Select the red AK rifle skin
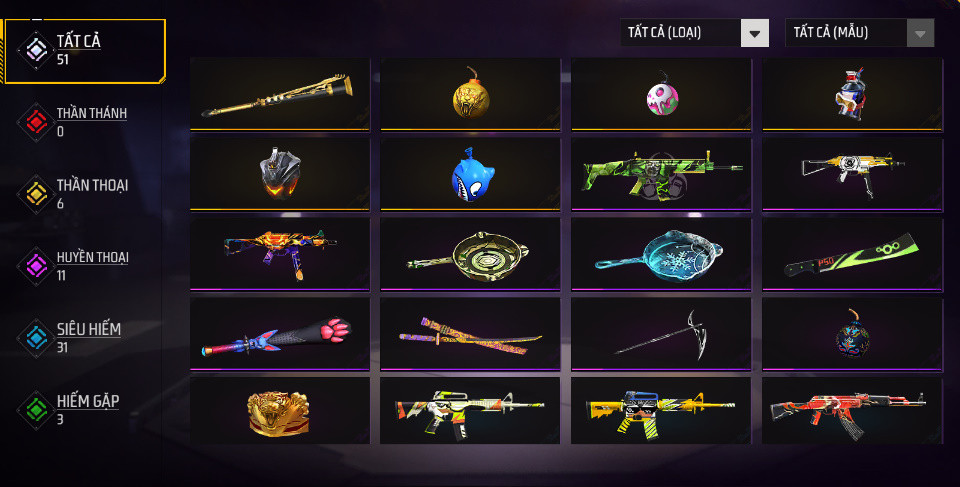 point(852,410)
